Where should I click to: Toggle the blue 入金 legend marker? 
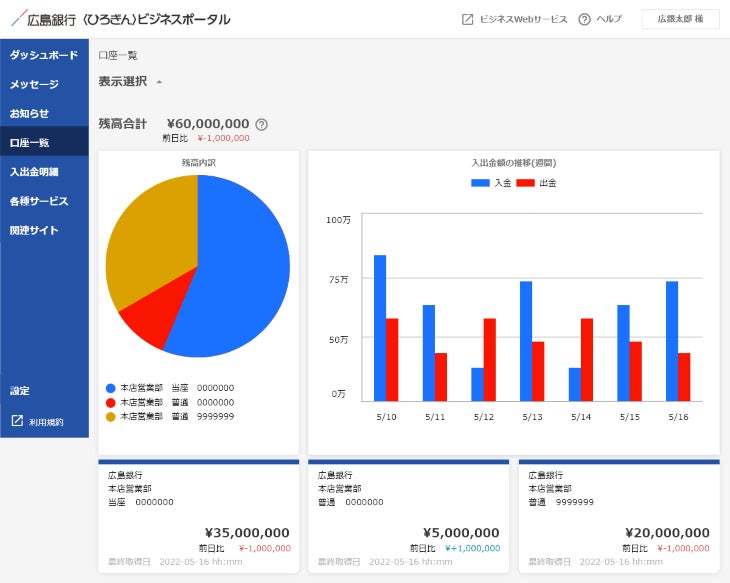(480, 183)
